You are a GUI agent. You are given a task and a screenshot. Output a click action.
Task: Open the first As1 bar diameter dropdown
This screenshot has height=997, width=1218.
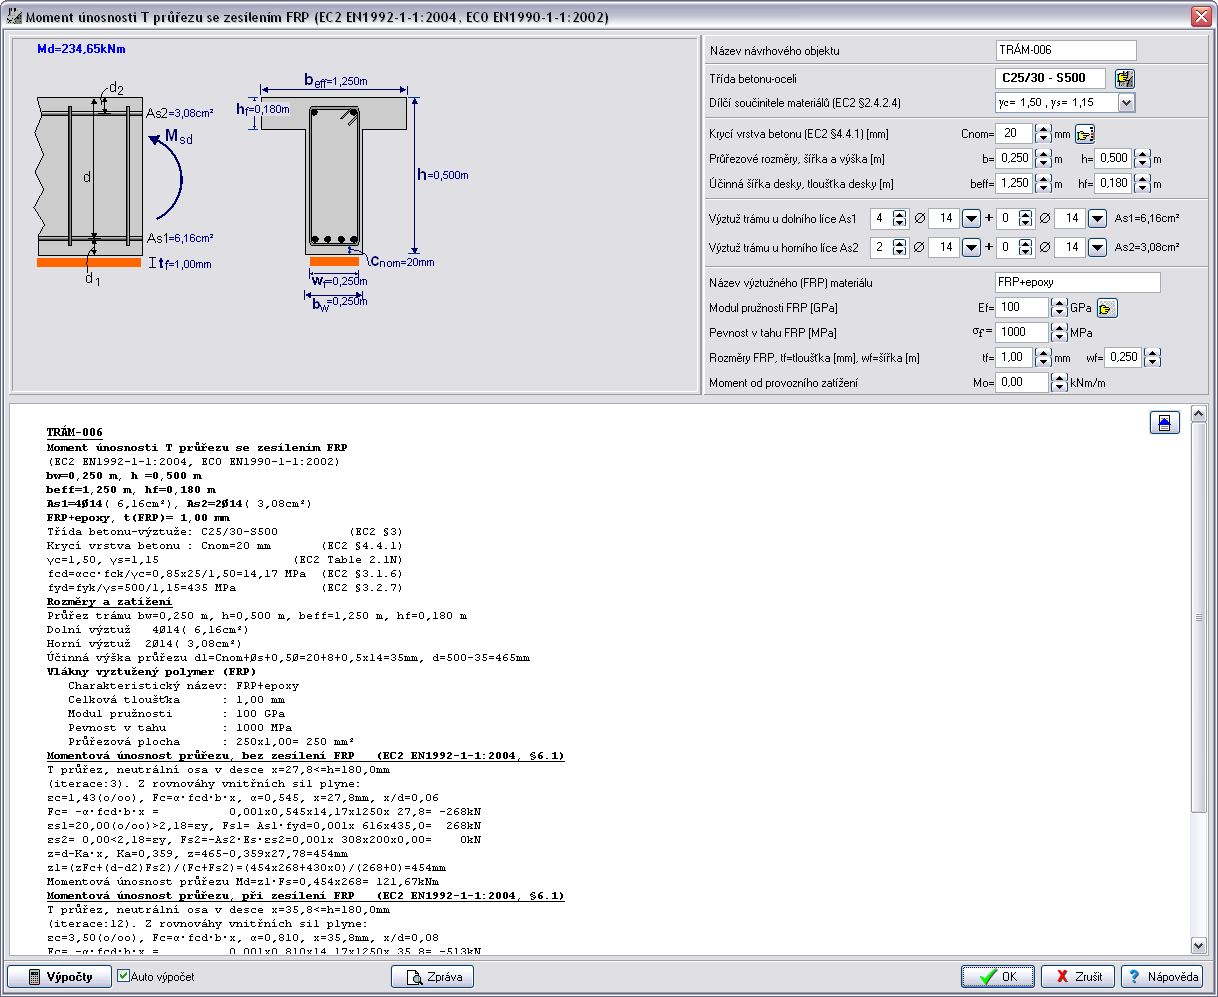tap(971, 219)
